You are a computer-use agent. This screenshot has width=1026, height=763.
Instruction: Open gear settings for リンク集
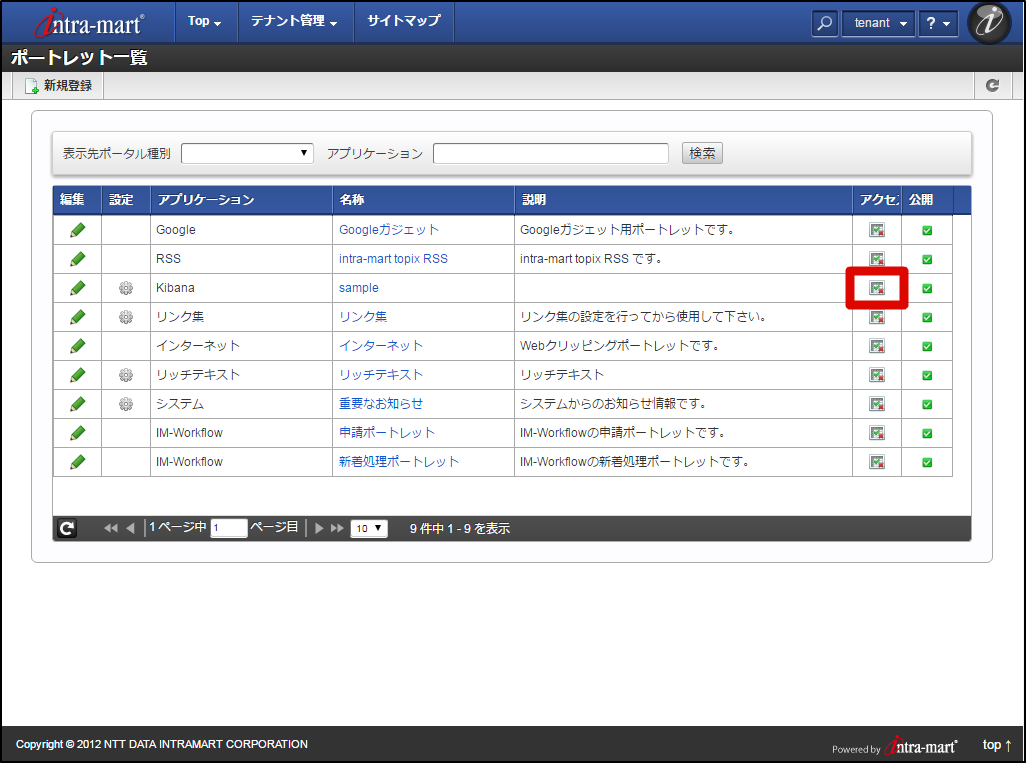[125, 316]
